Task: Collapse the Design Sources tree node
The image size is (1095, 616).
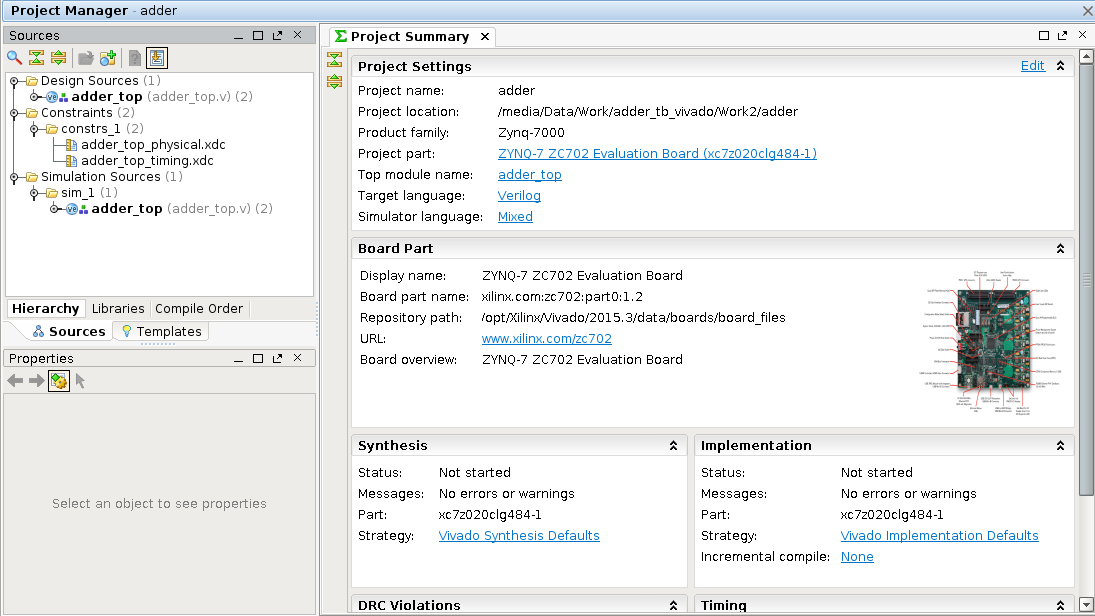Action: [14, 81]
